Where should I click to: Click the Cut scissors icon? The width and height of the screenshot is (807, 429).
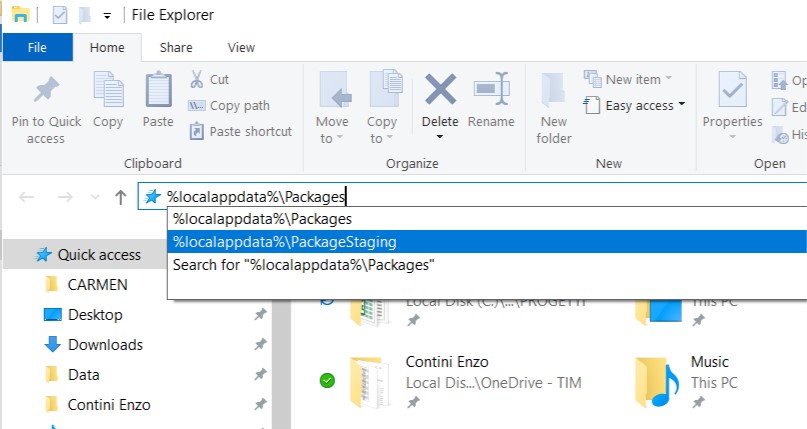coord(197,79)
